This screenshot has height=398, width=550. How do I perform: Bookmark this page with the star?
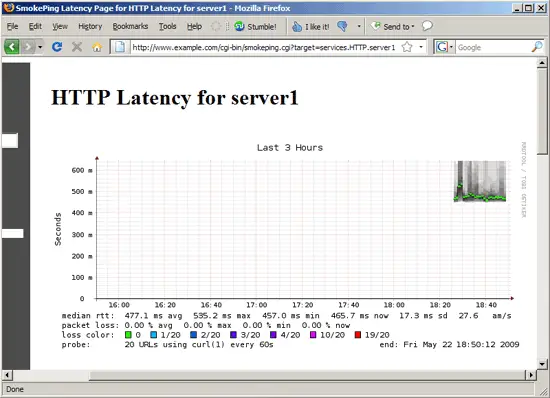coord(407,47)
